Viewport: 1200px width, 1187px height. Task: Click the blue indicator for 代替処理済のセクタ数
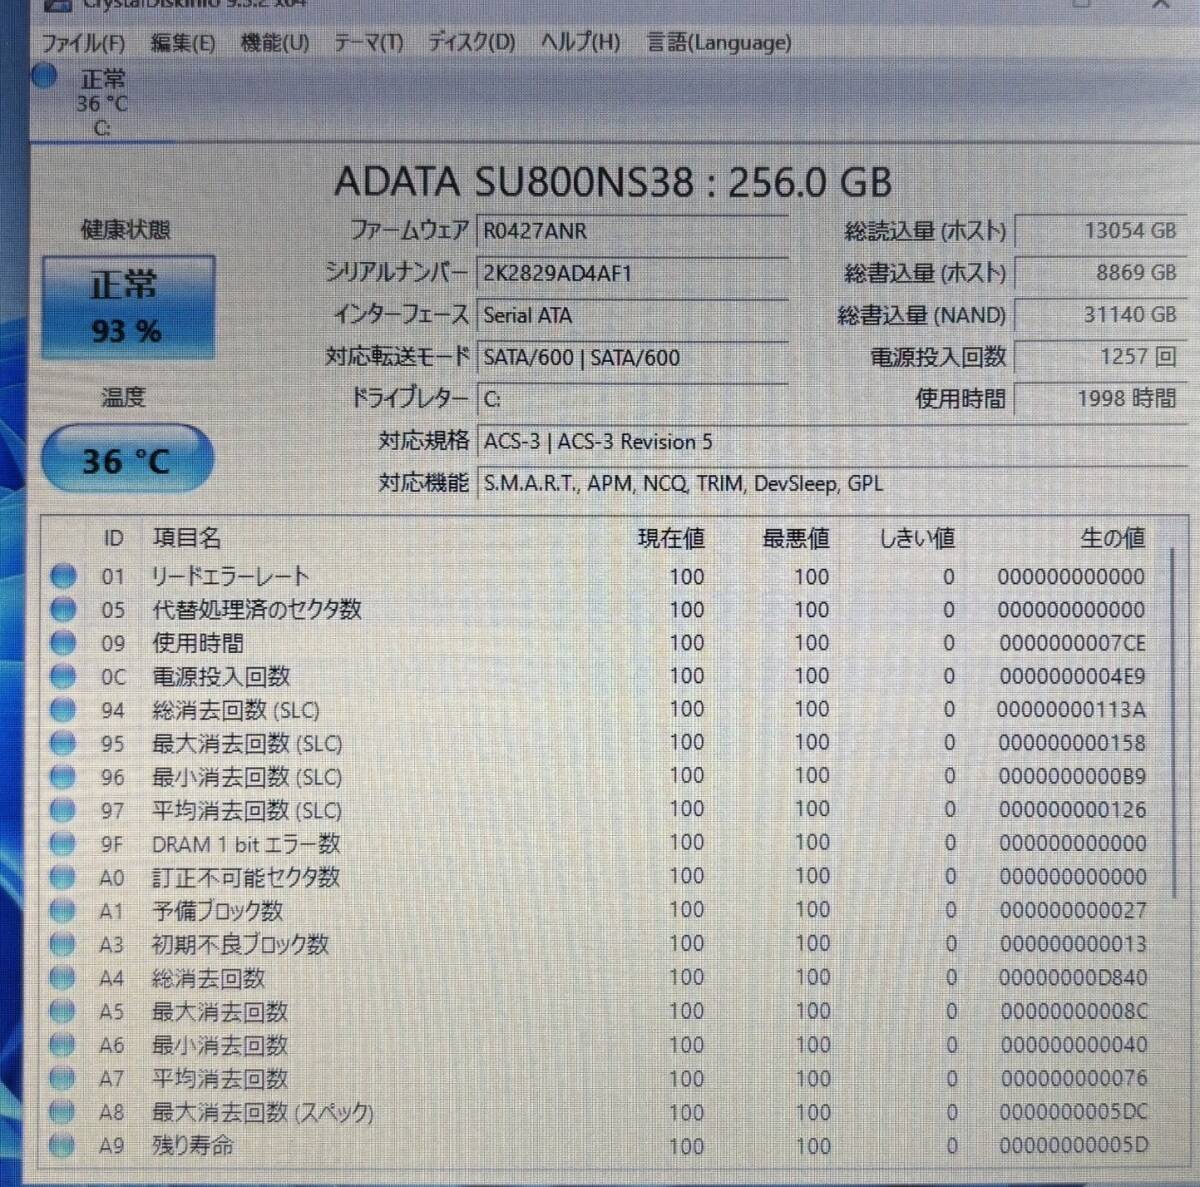click(63, 609)
